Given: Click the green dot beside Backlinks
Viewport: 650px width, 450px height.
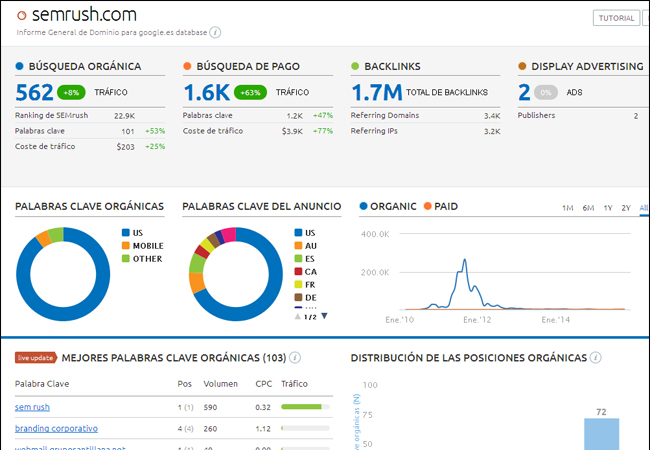Looking at the screenshot, I should 355,66.
